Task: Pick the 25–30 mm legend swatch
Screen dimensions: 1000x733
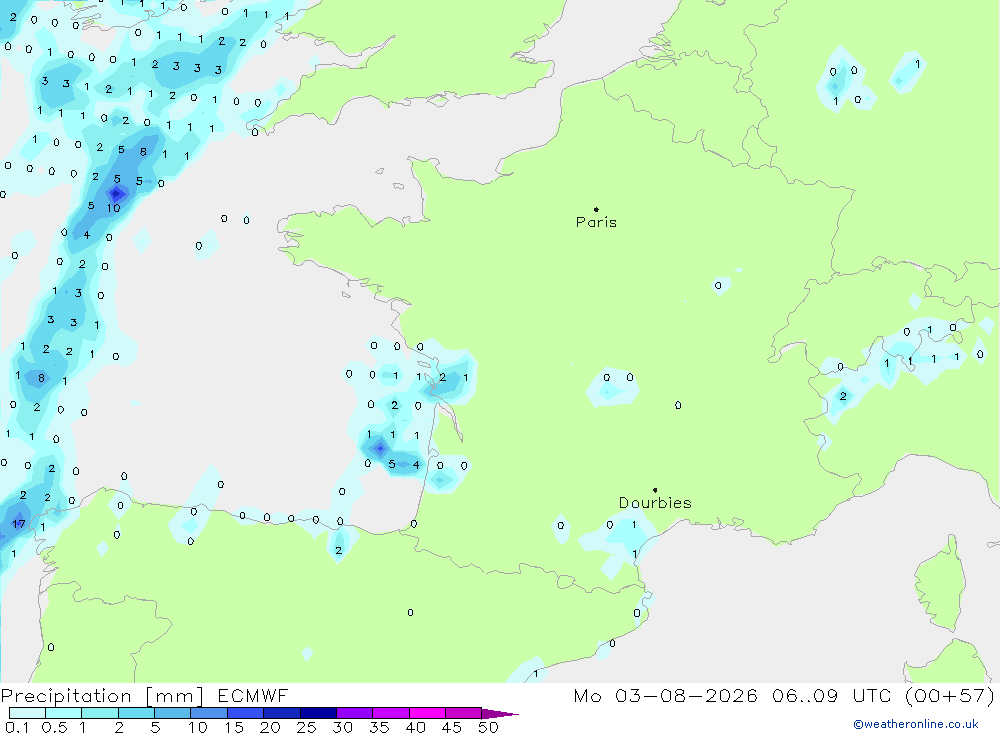Action: point(318,713)
